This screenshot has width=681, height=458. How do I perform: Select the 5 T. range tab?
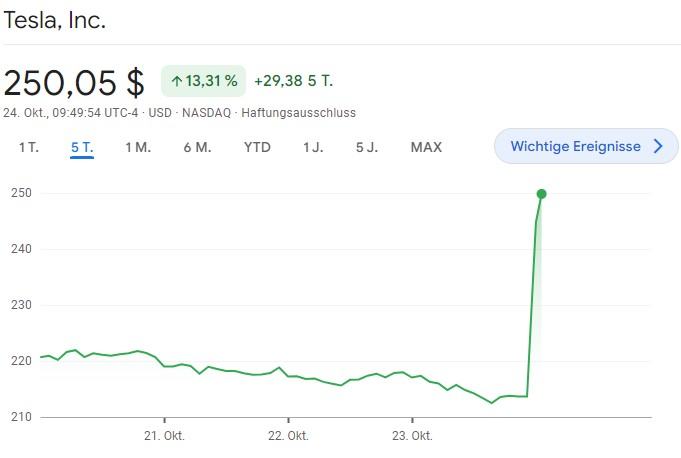[82, 147]
